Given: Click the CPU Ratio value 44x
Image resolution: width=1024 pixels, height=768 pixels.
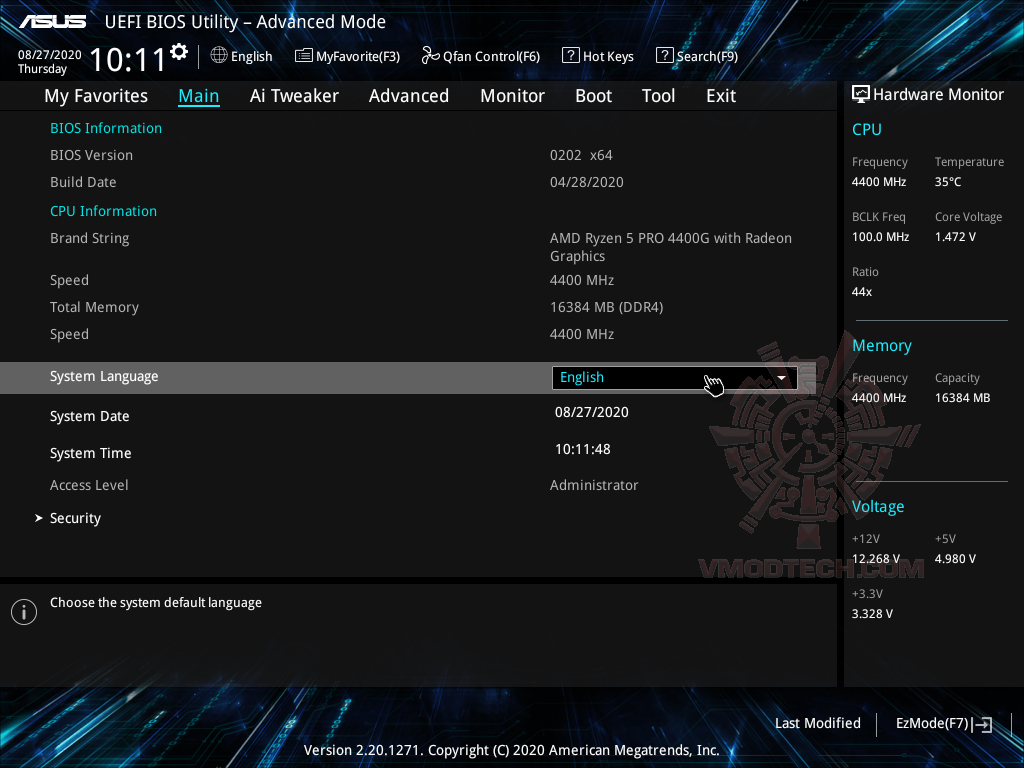Looking at the screenshot, I should 861,291.
